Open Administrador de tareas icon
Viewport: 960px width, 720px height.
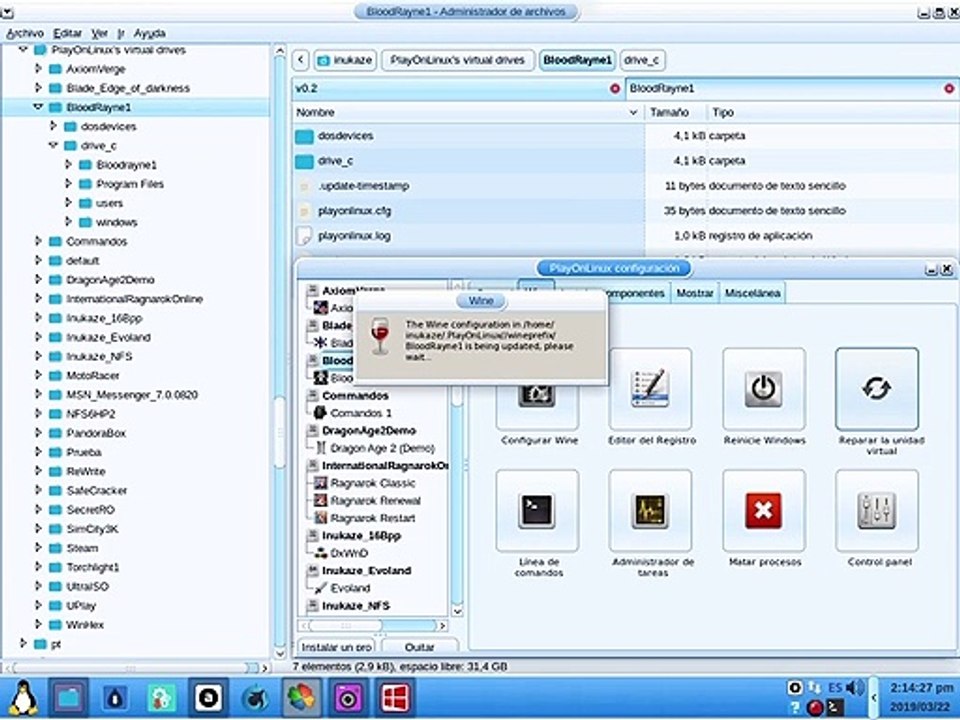[x=650, y=511]
